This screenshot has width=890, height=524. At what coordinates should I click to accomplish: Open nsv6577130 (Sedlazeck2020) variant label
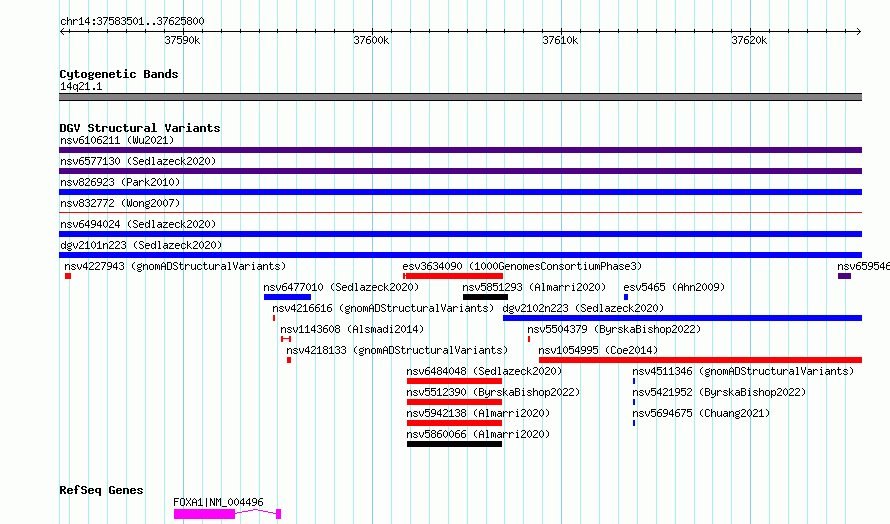pos(138,161)
